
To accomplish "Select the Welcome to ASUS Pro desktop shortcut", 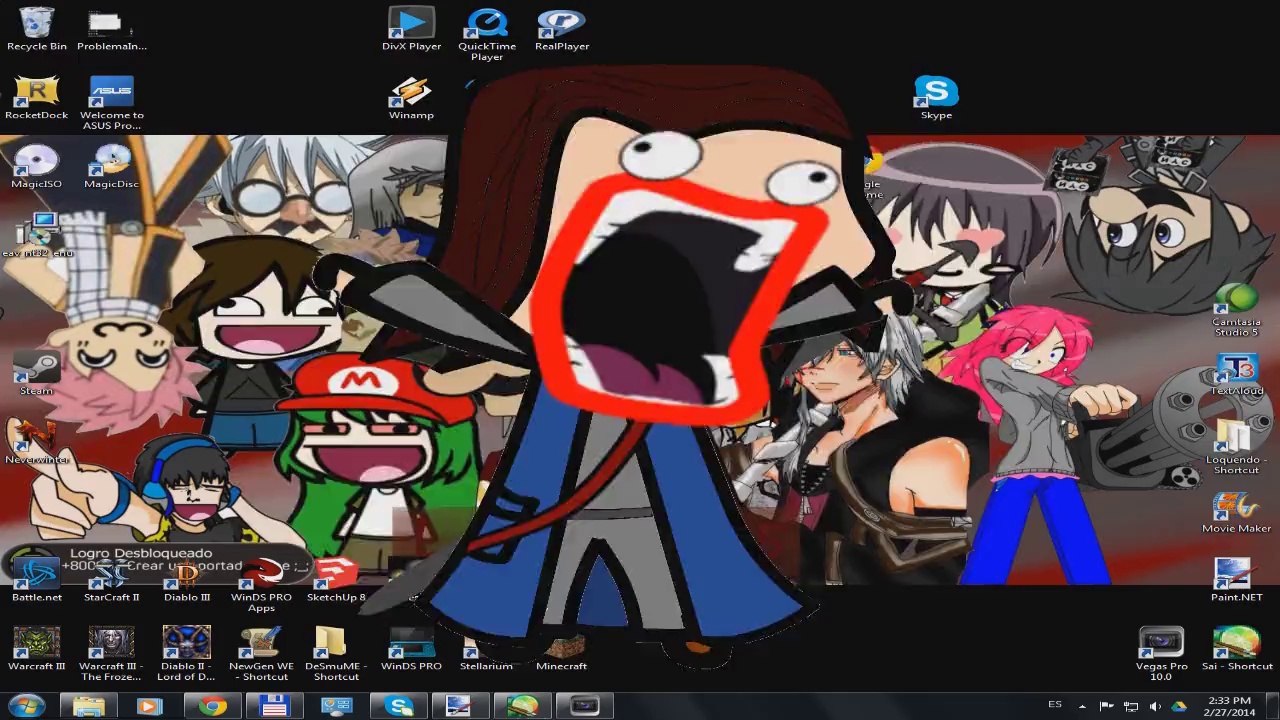I will 112,103.
